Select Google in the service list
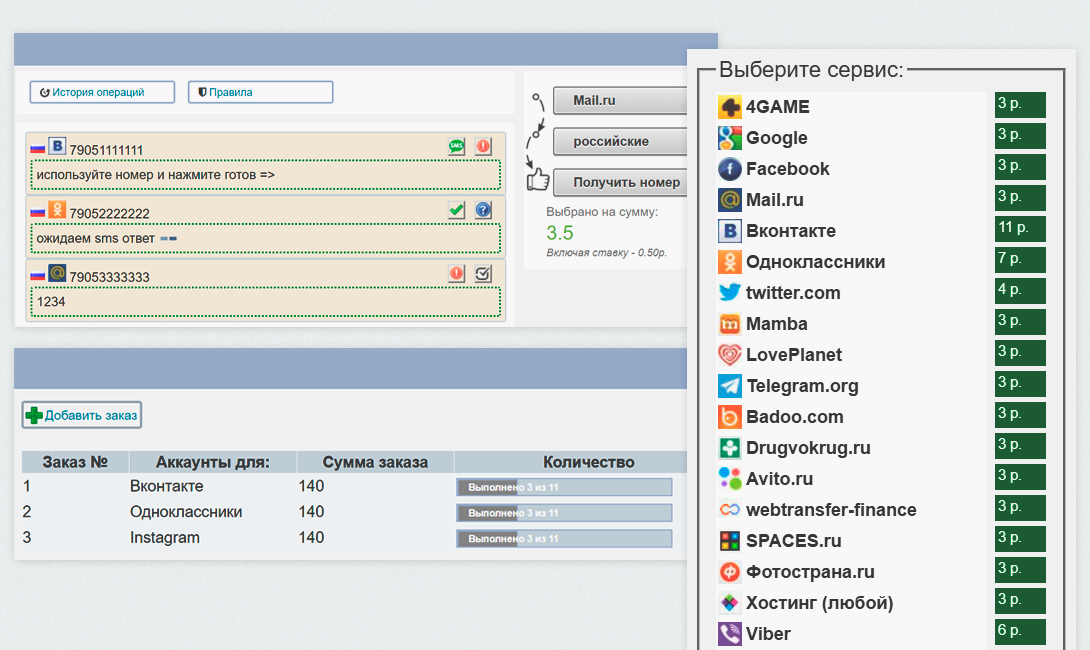The image size is (1090, 650). [776, 138]
